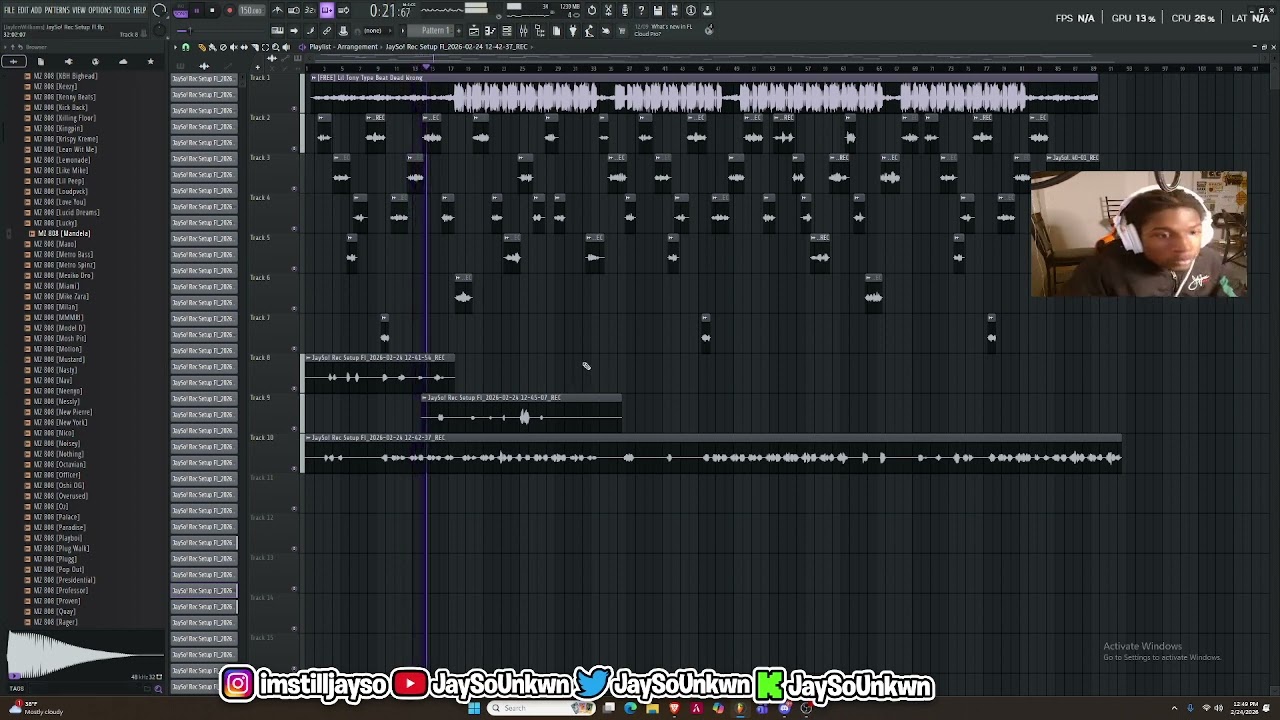Toggle Pattern/Song mode switch
This screenshot has width=1280, height=720.
[181, 10]
